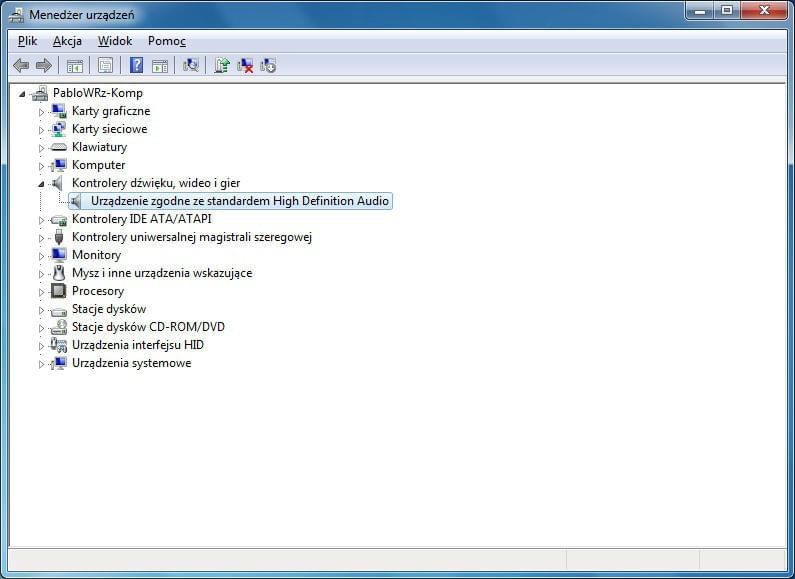This screenshot has height=579, width=795.
Task: Close the Menedżer urządzeń window
Action: (765, 10)
